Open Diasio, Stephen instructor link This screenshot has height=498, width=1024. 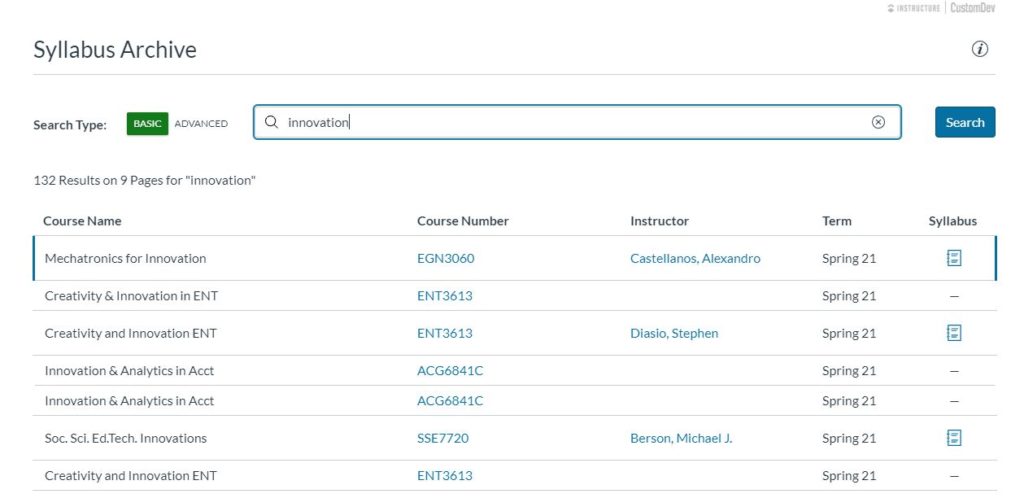(x=674, y=334)
